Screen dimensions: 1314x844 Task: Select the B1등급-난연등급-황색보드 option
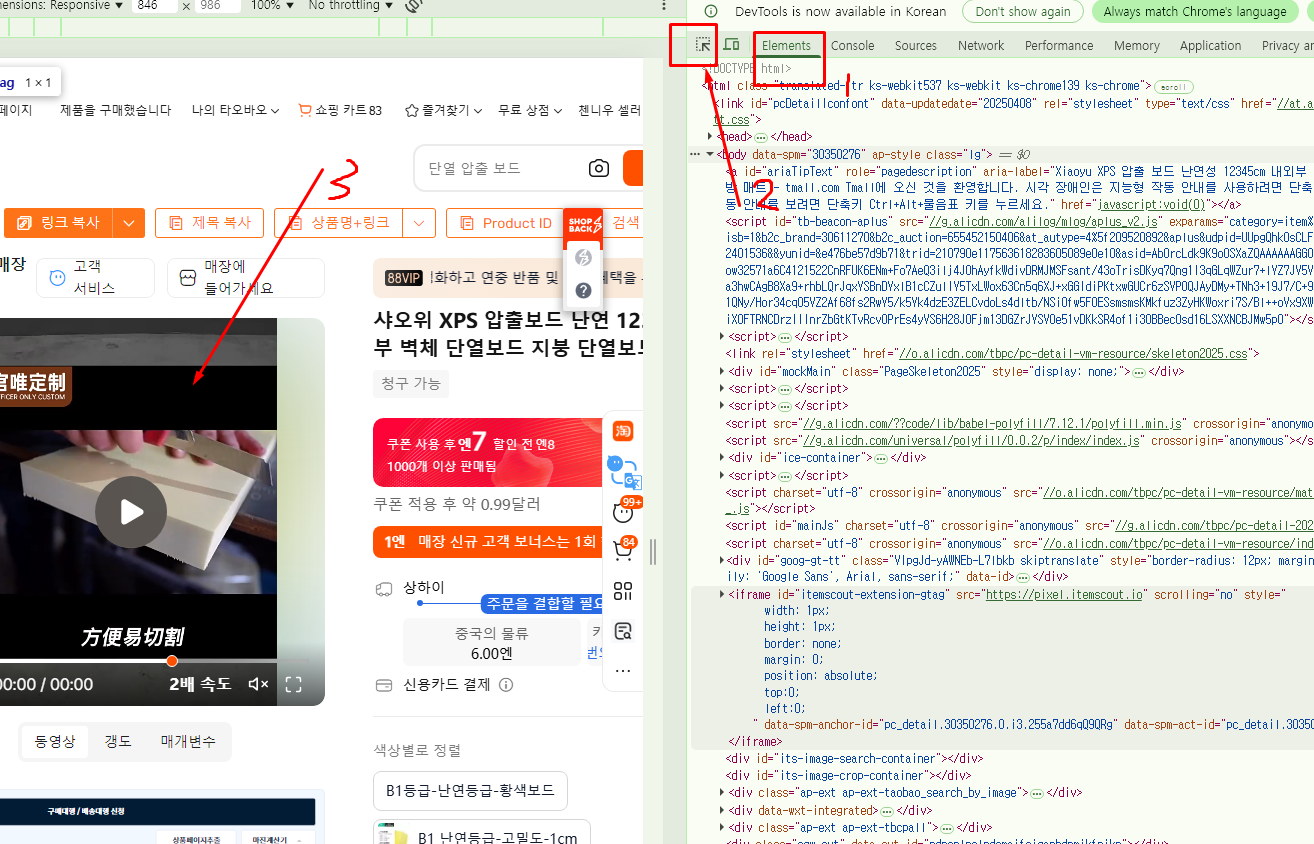tap(470, 790)
